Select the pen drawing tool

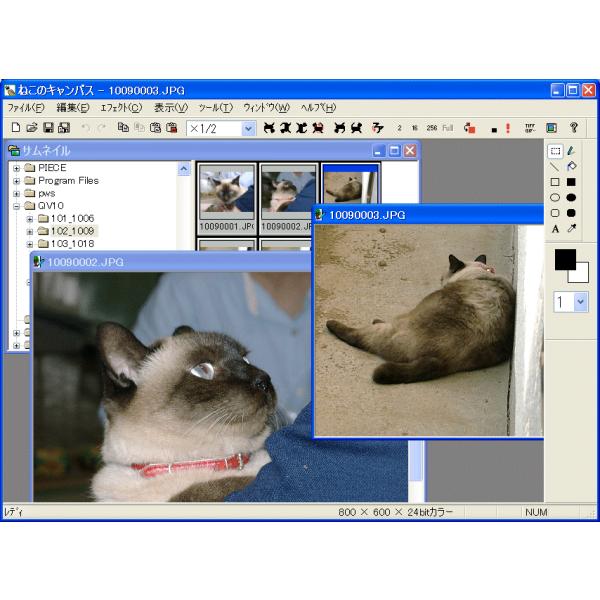[571, 151]
